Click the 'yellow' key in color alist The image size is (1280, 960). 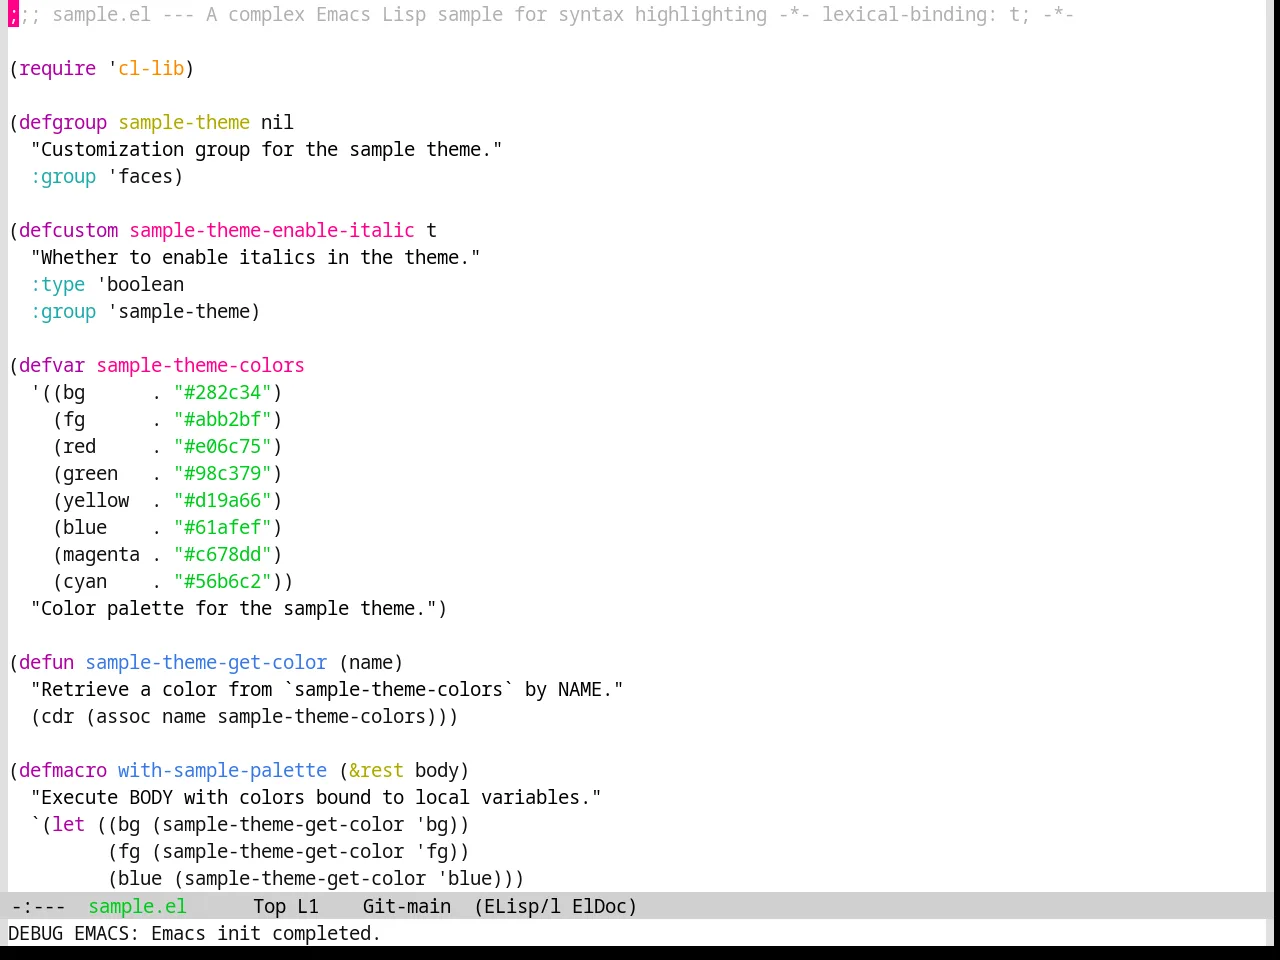coord(96,500)
